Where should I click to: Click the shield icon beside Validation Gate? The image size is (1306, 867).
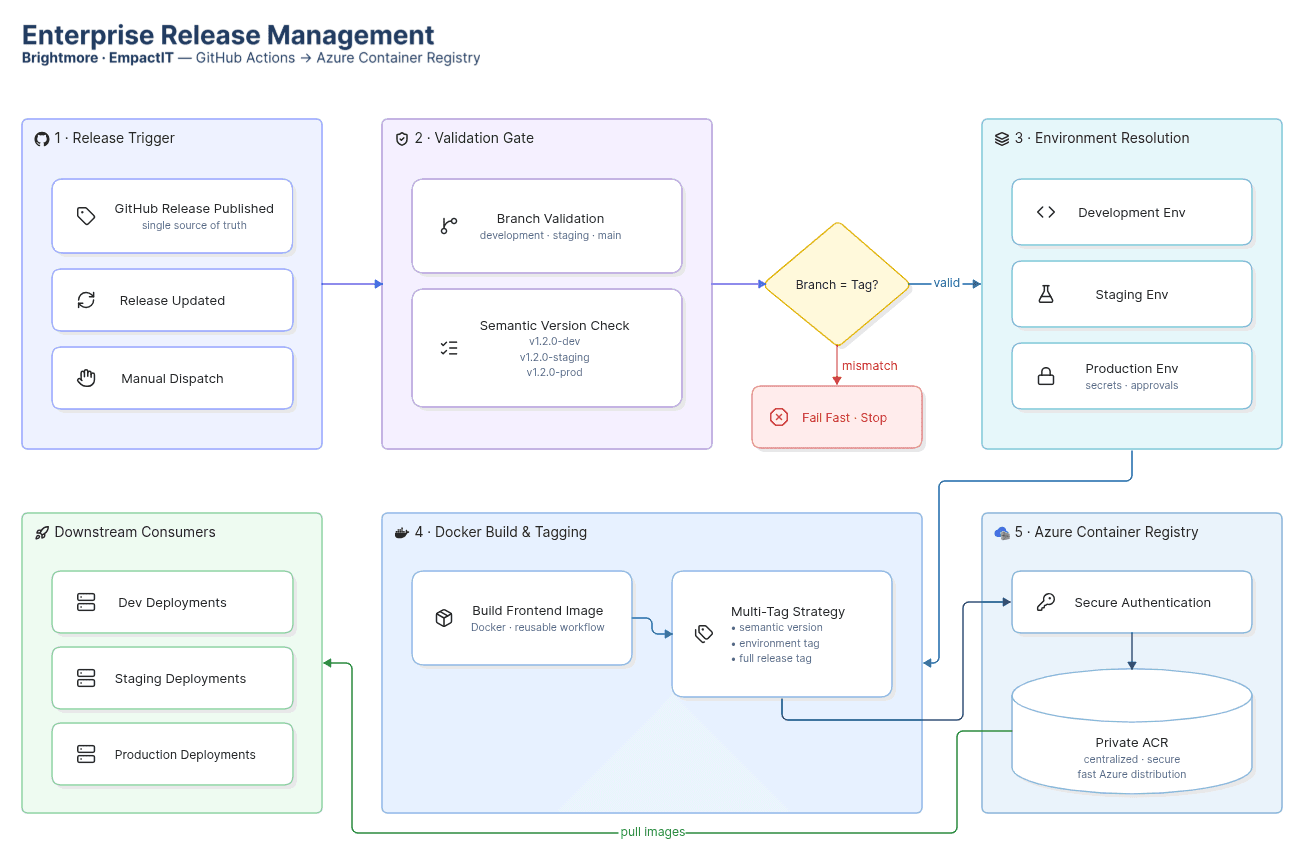pyautogui.click(x=402, y=139)
